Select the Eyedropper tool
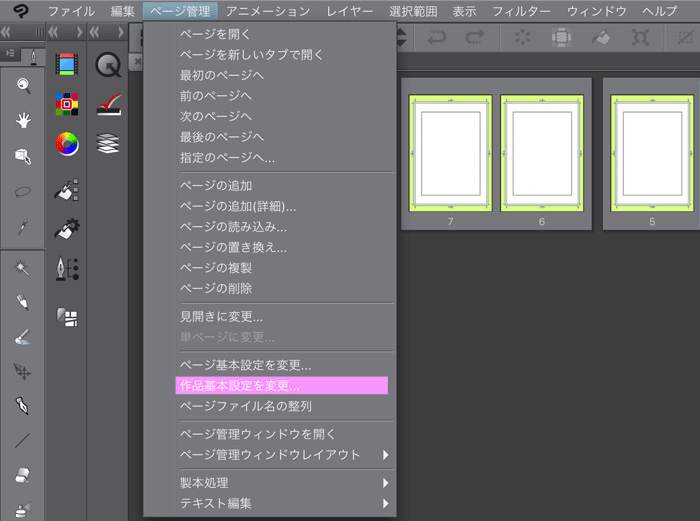The width and height of the screenshot is (700, 521). click(x=23, y=227)
